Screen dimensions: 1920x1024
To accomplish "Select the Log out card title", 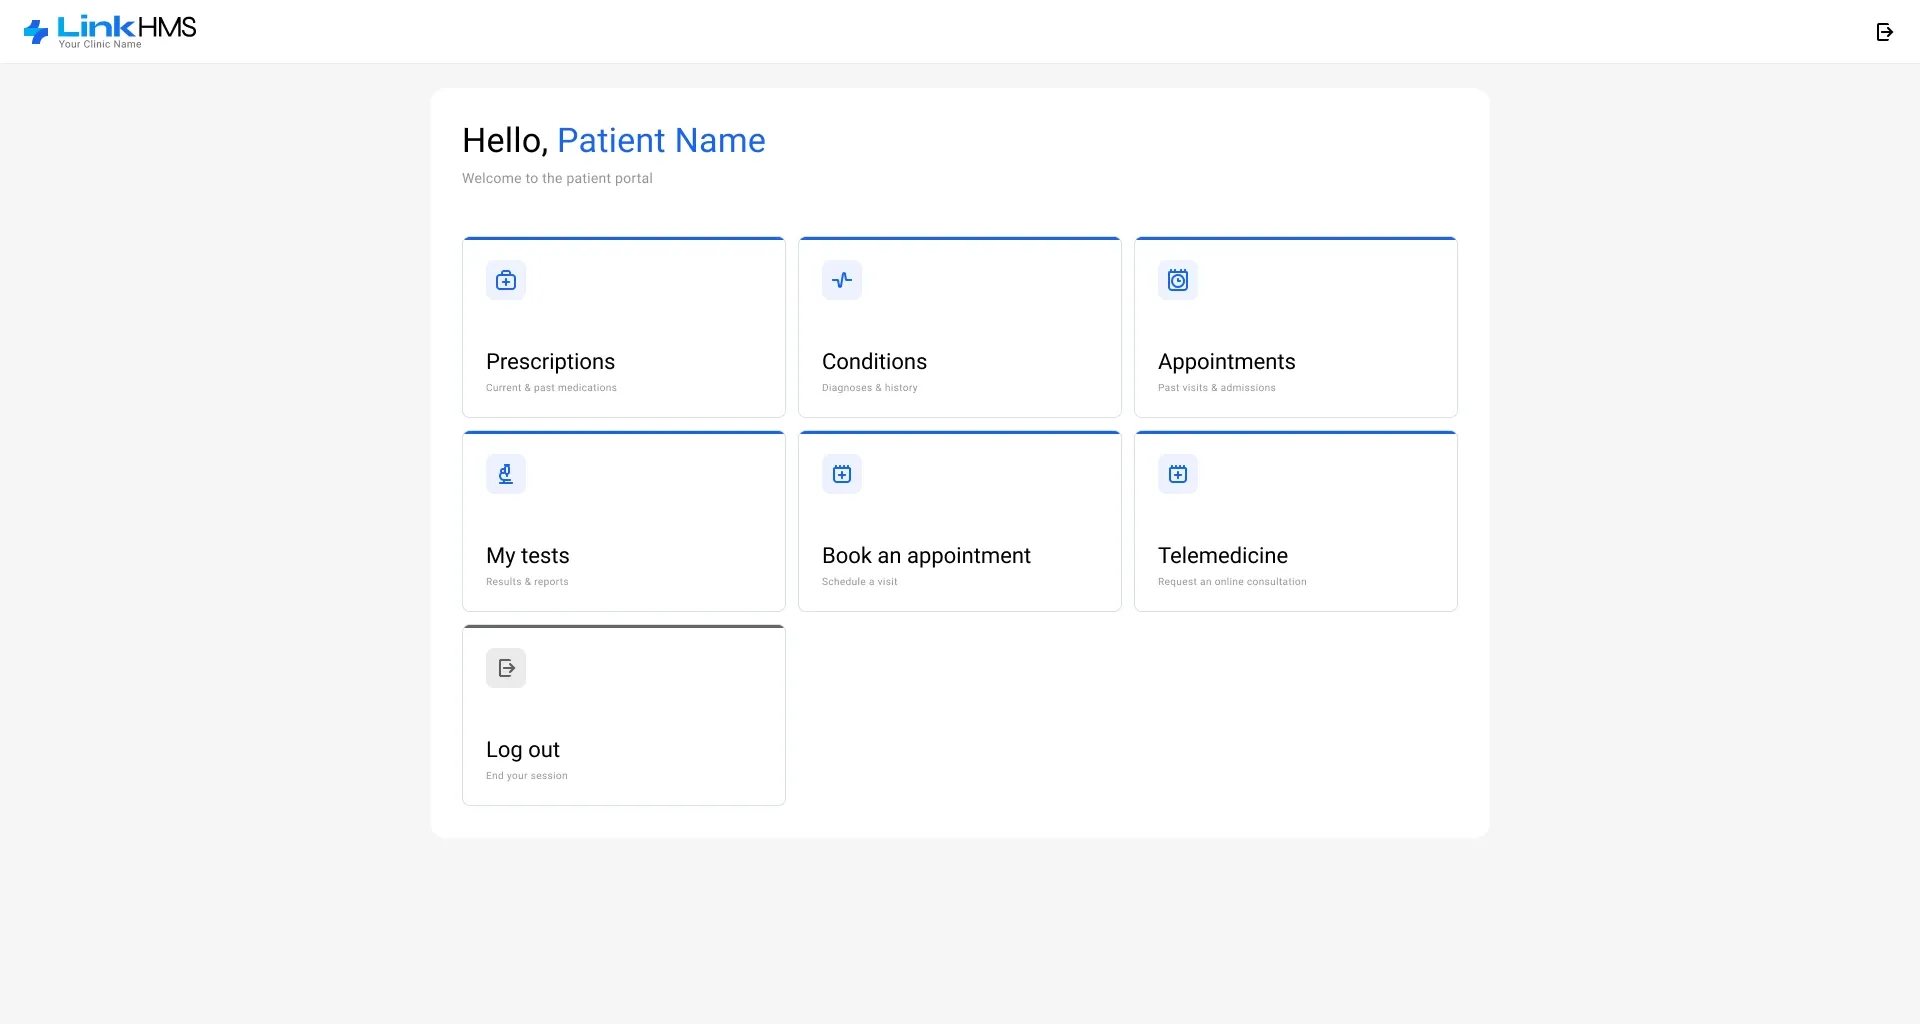I will pyautogui.click(x=522, y=750).
